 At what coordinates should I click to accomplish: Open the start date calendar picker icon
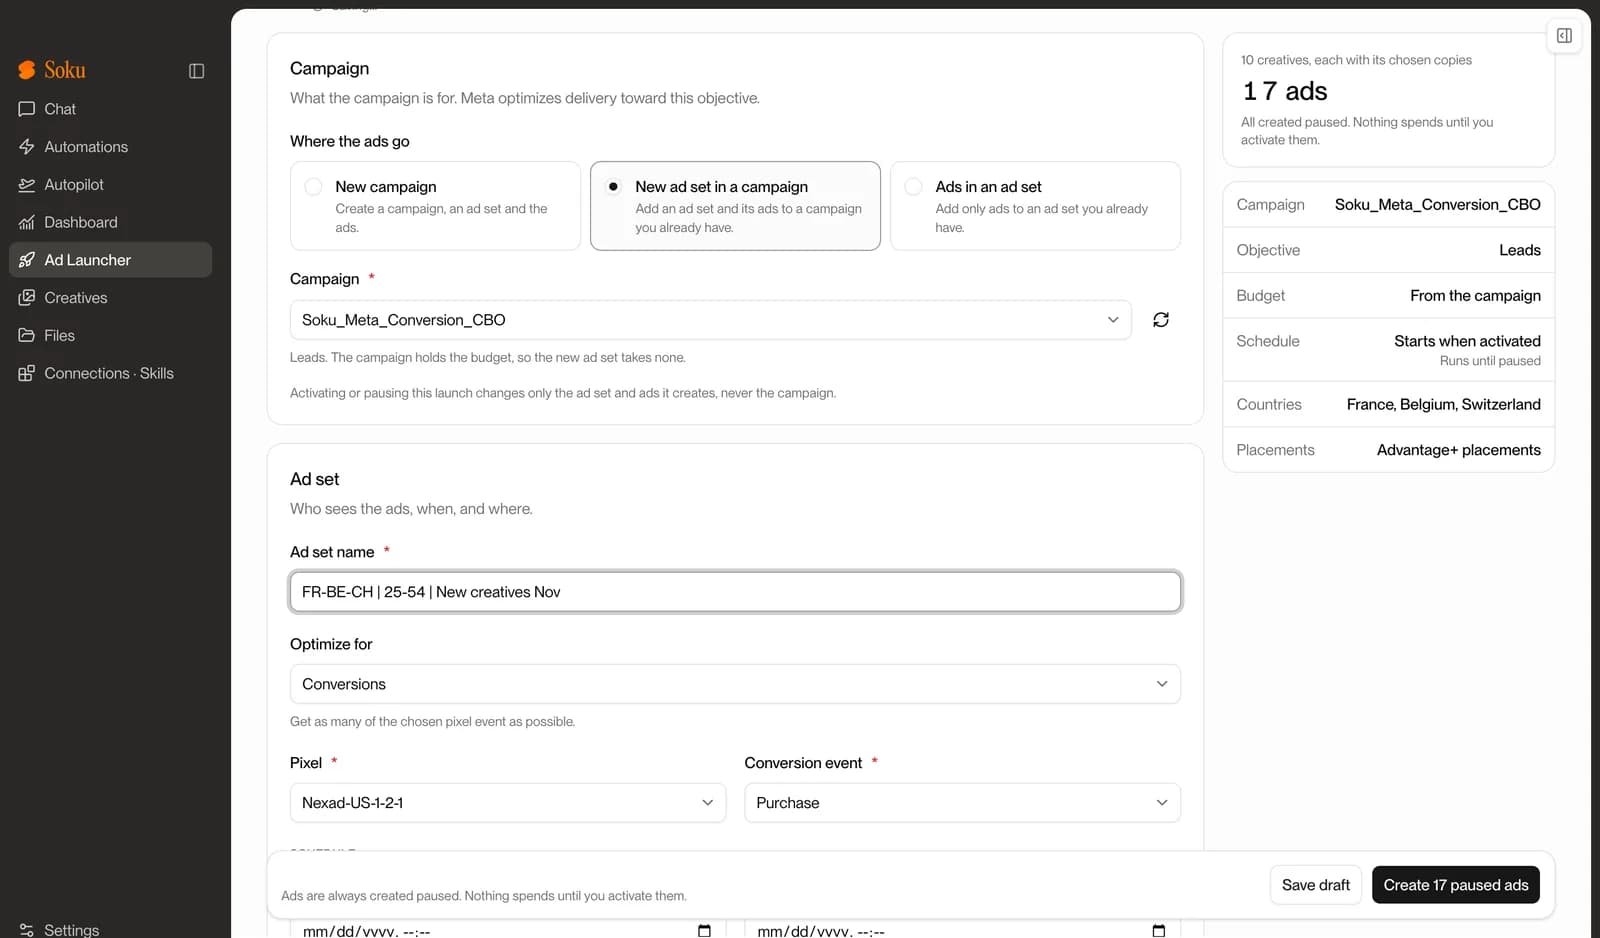[x=704, y=931]
